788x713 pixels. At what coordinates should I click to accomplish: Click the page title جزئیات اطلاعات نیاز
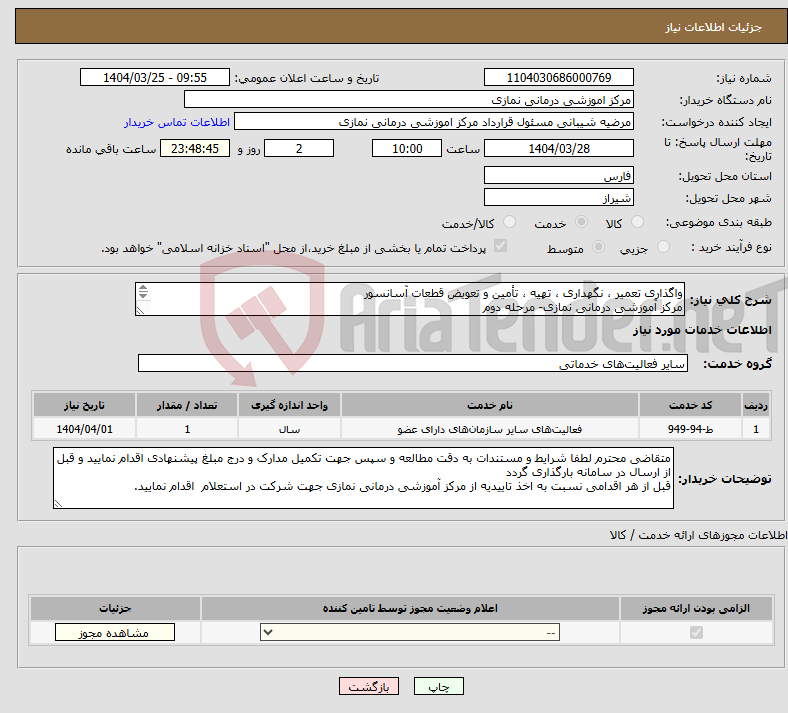714,27
